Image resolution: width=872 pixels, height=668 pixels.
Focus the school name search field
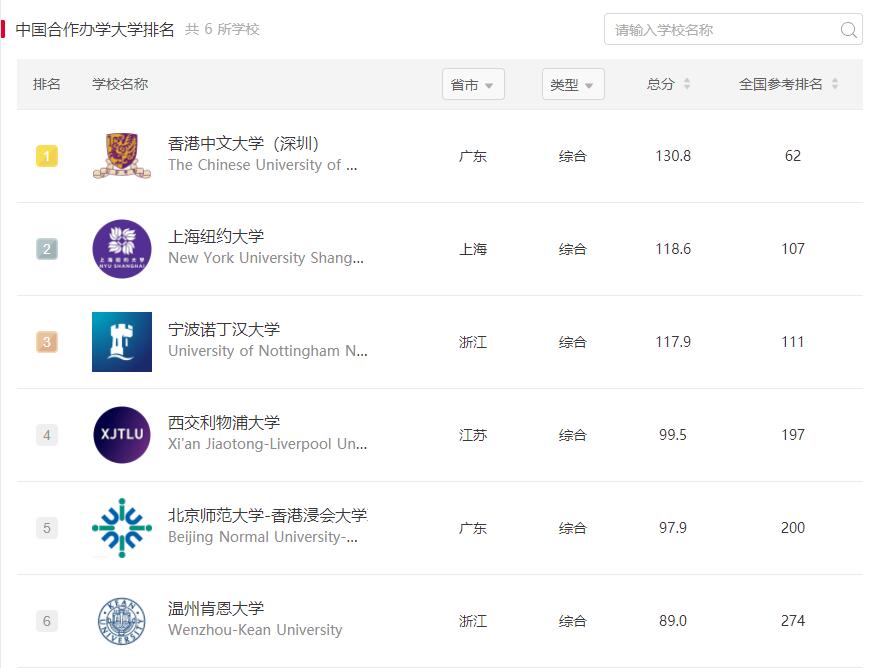[733, 29]
